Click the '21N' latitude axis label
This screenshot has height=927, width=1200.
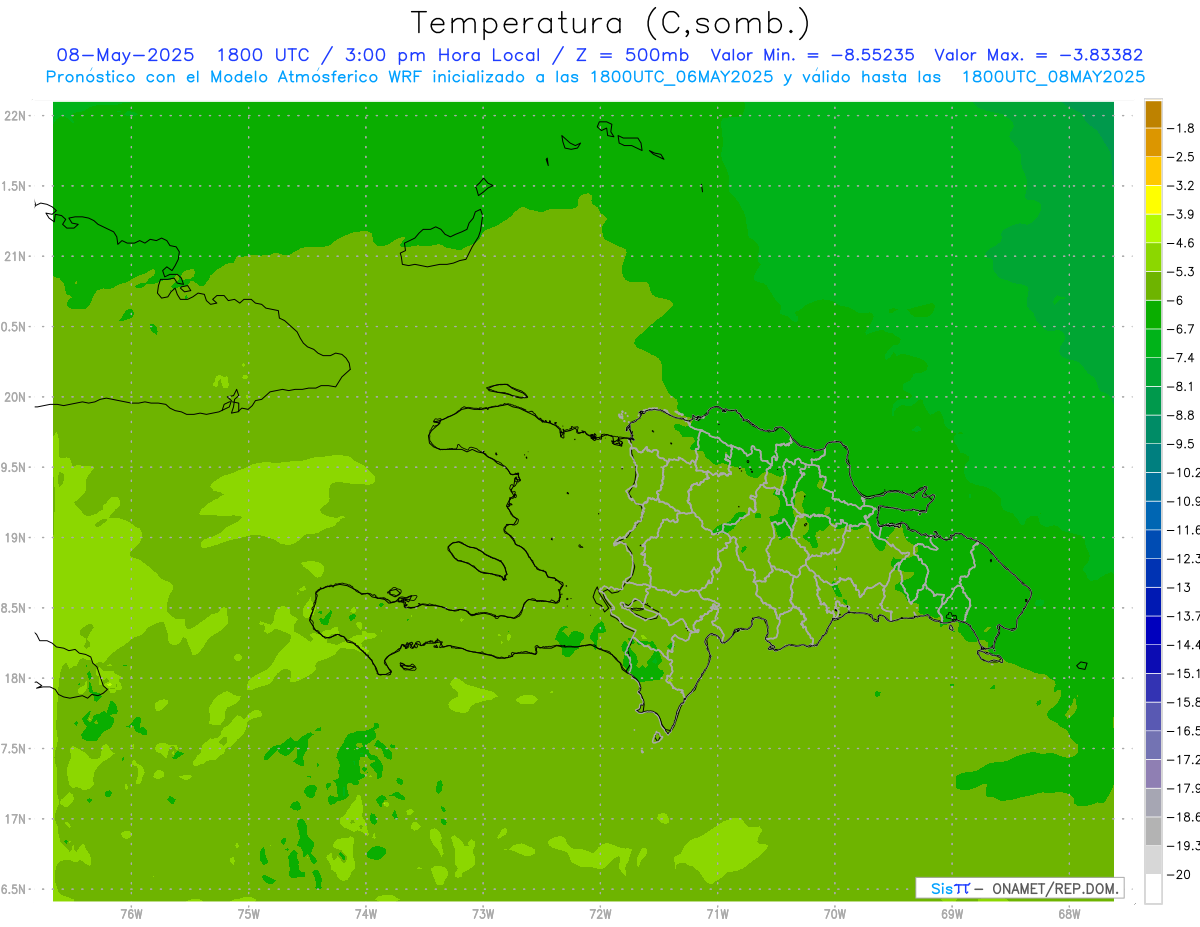pos(15,256)
